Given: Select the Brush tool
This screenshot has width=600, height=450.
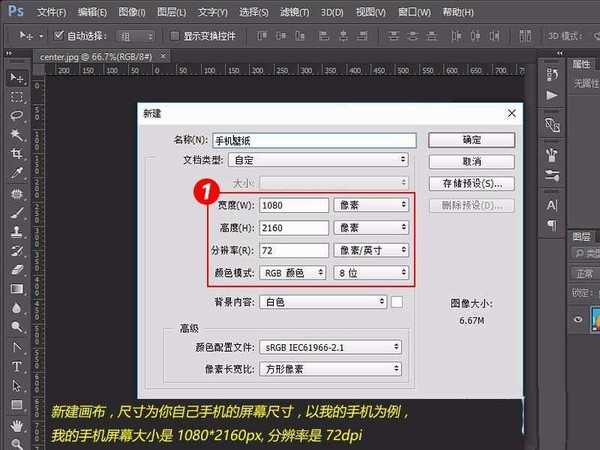Looking at the screenshot, I should pyautogui.click(x=17, y=212).
